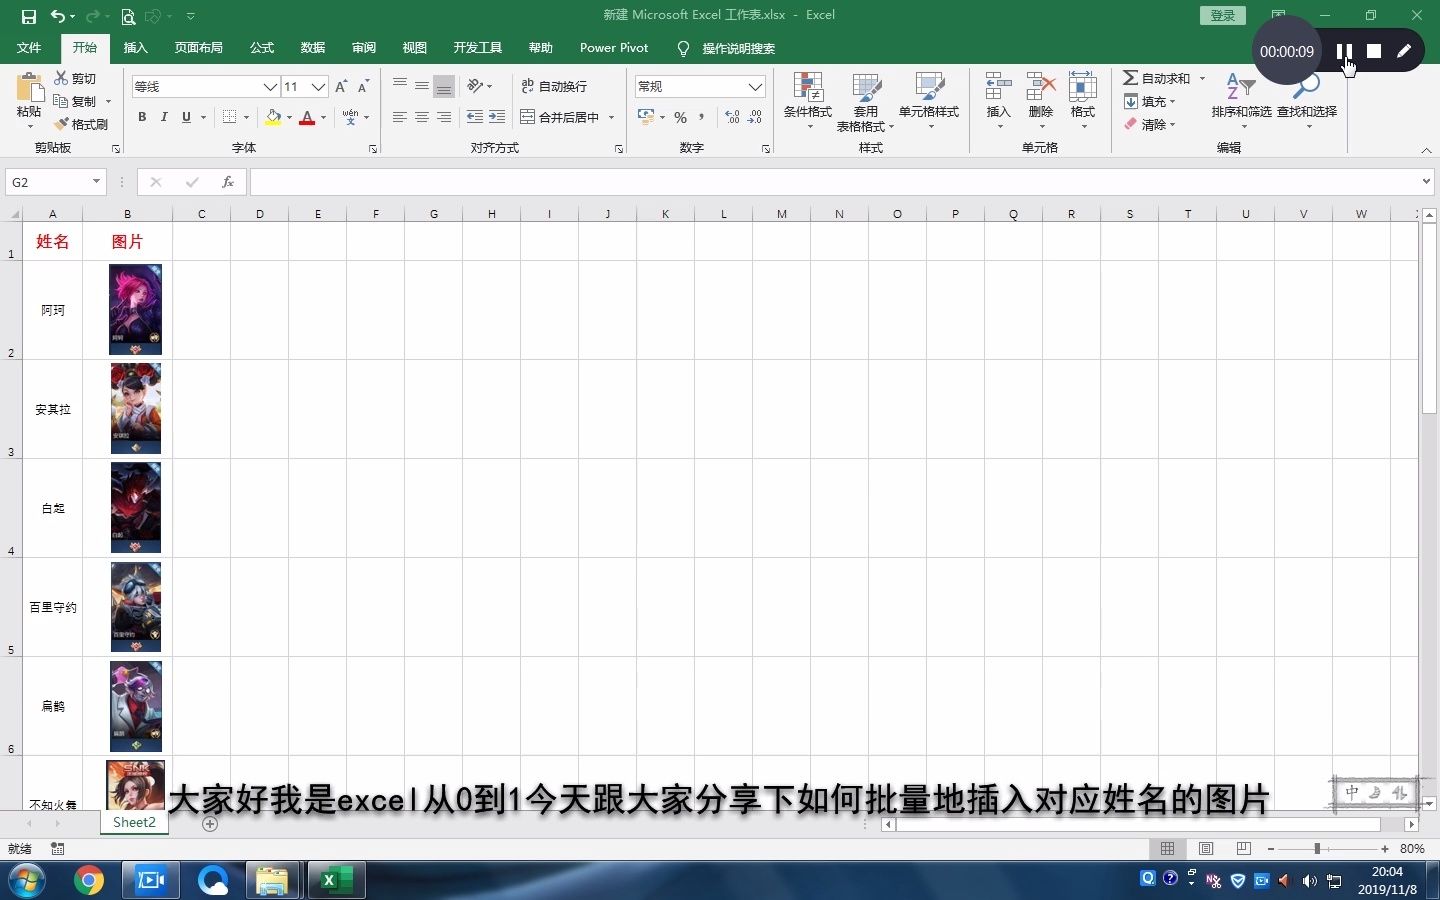Open the 文件 file menu
Screen dimensions: 1440x900
point(29,48)
